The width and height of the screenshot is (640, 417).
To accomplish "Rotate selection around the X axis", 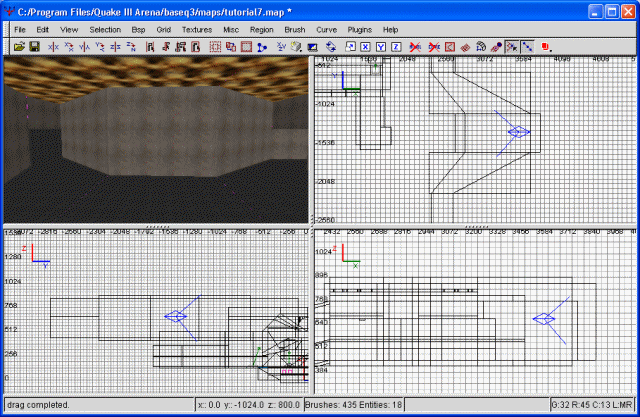I will click(69, 47).
